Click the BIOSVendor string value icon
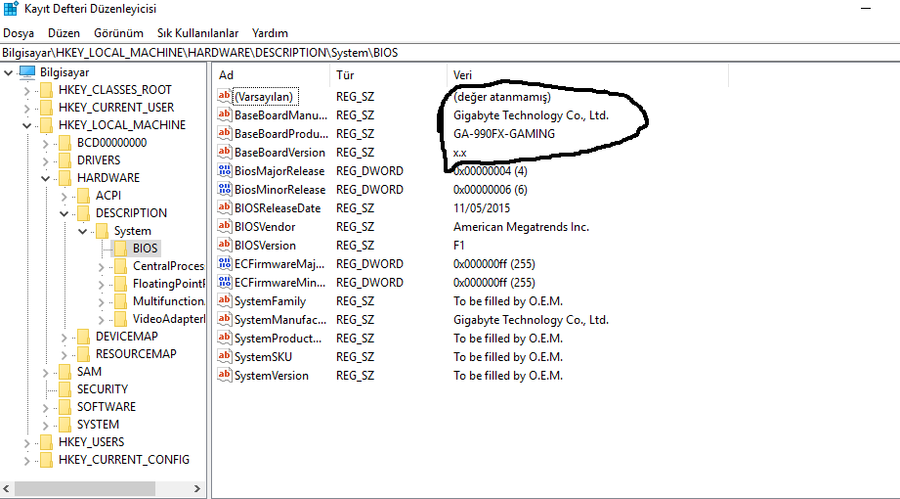 point(224,226)
